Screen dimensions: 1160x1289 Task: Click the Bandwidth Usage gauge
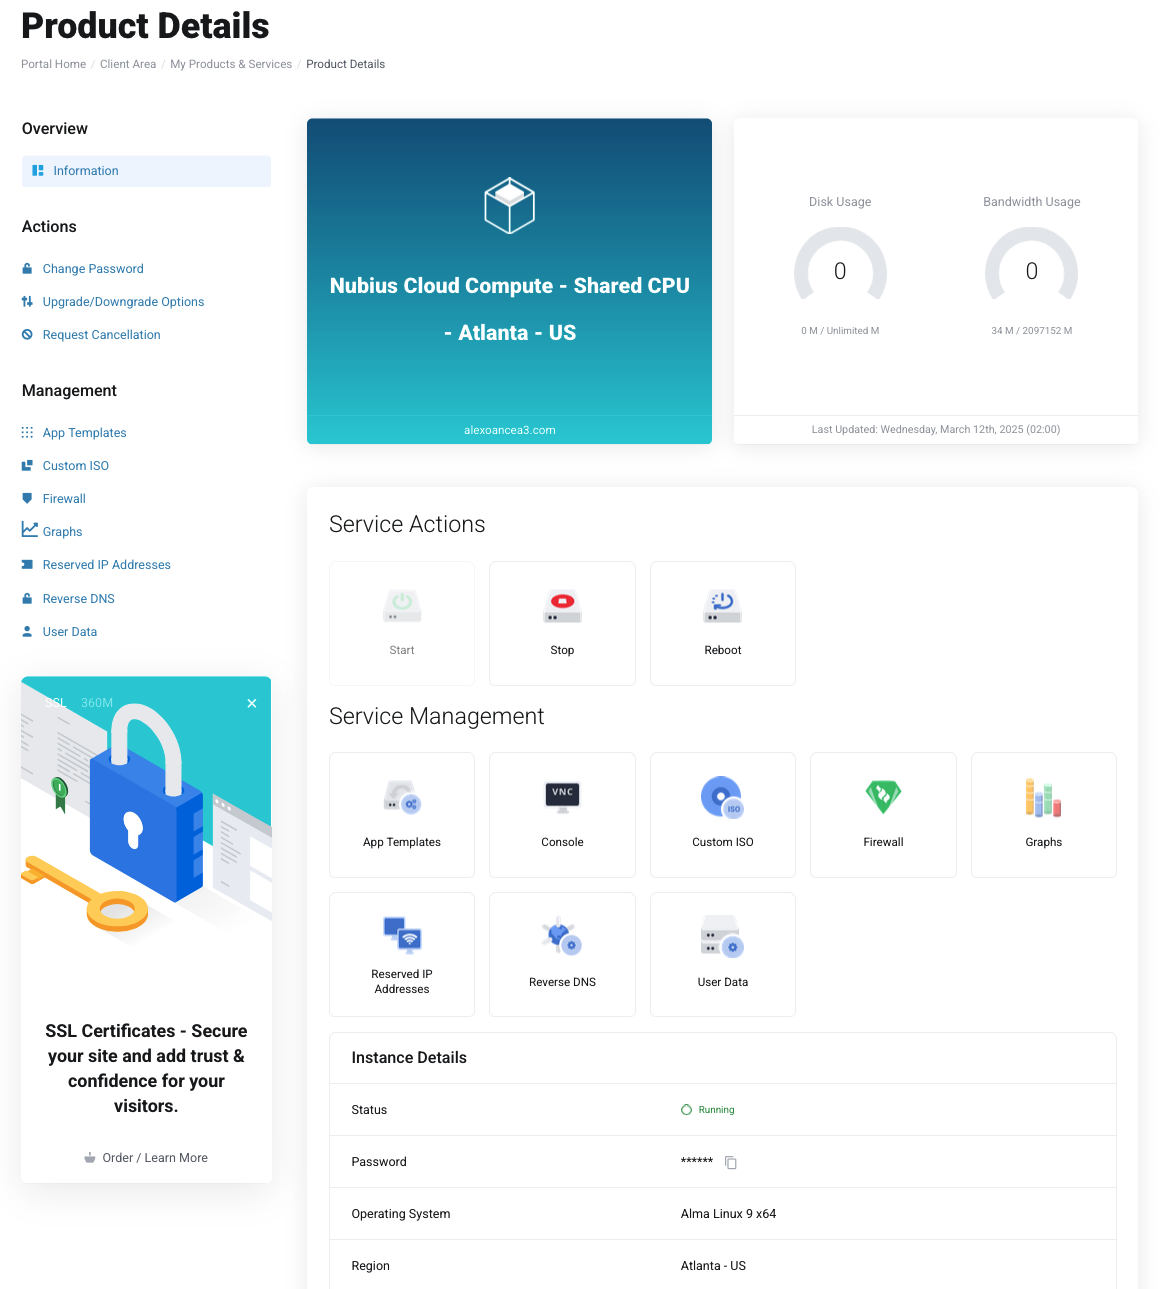[1032, 266]
